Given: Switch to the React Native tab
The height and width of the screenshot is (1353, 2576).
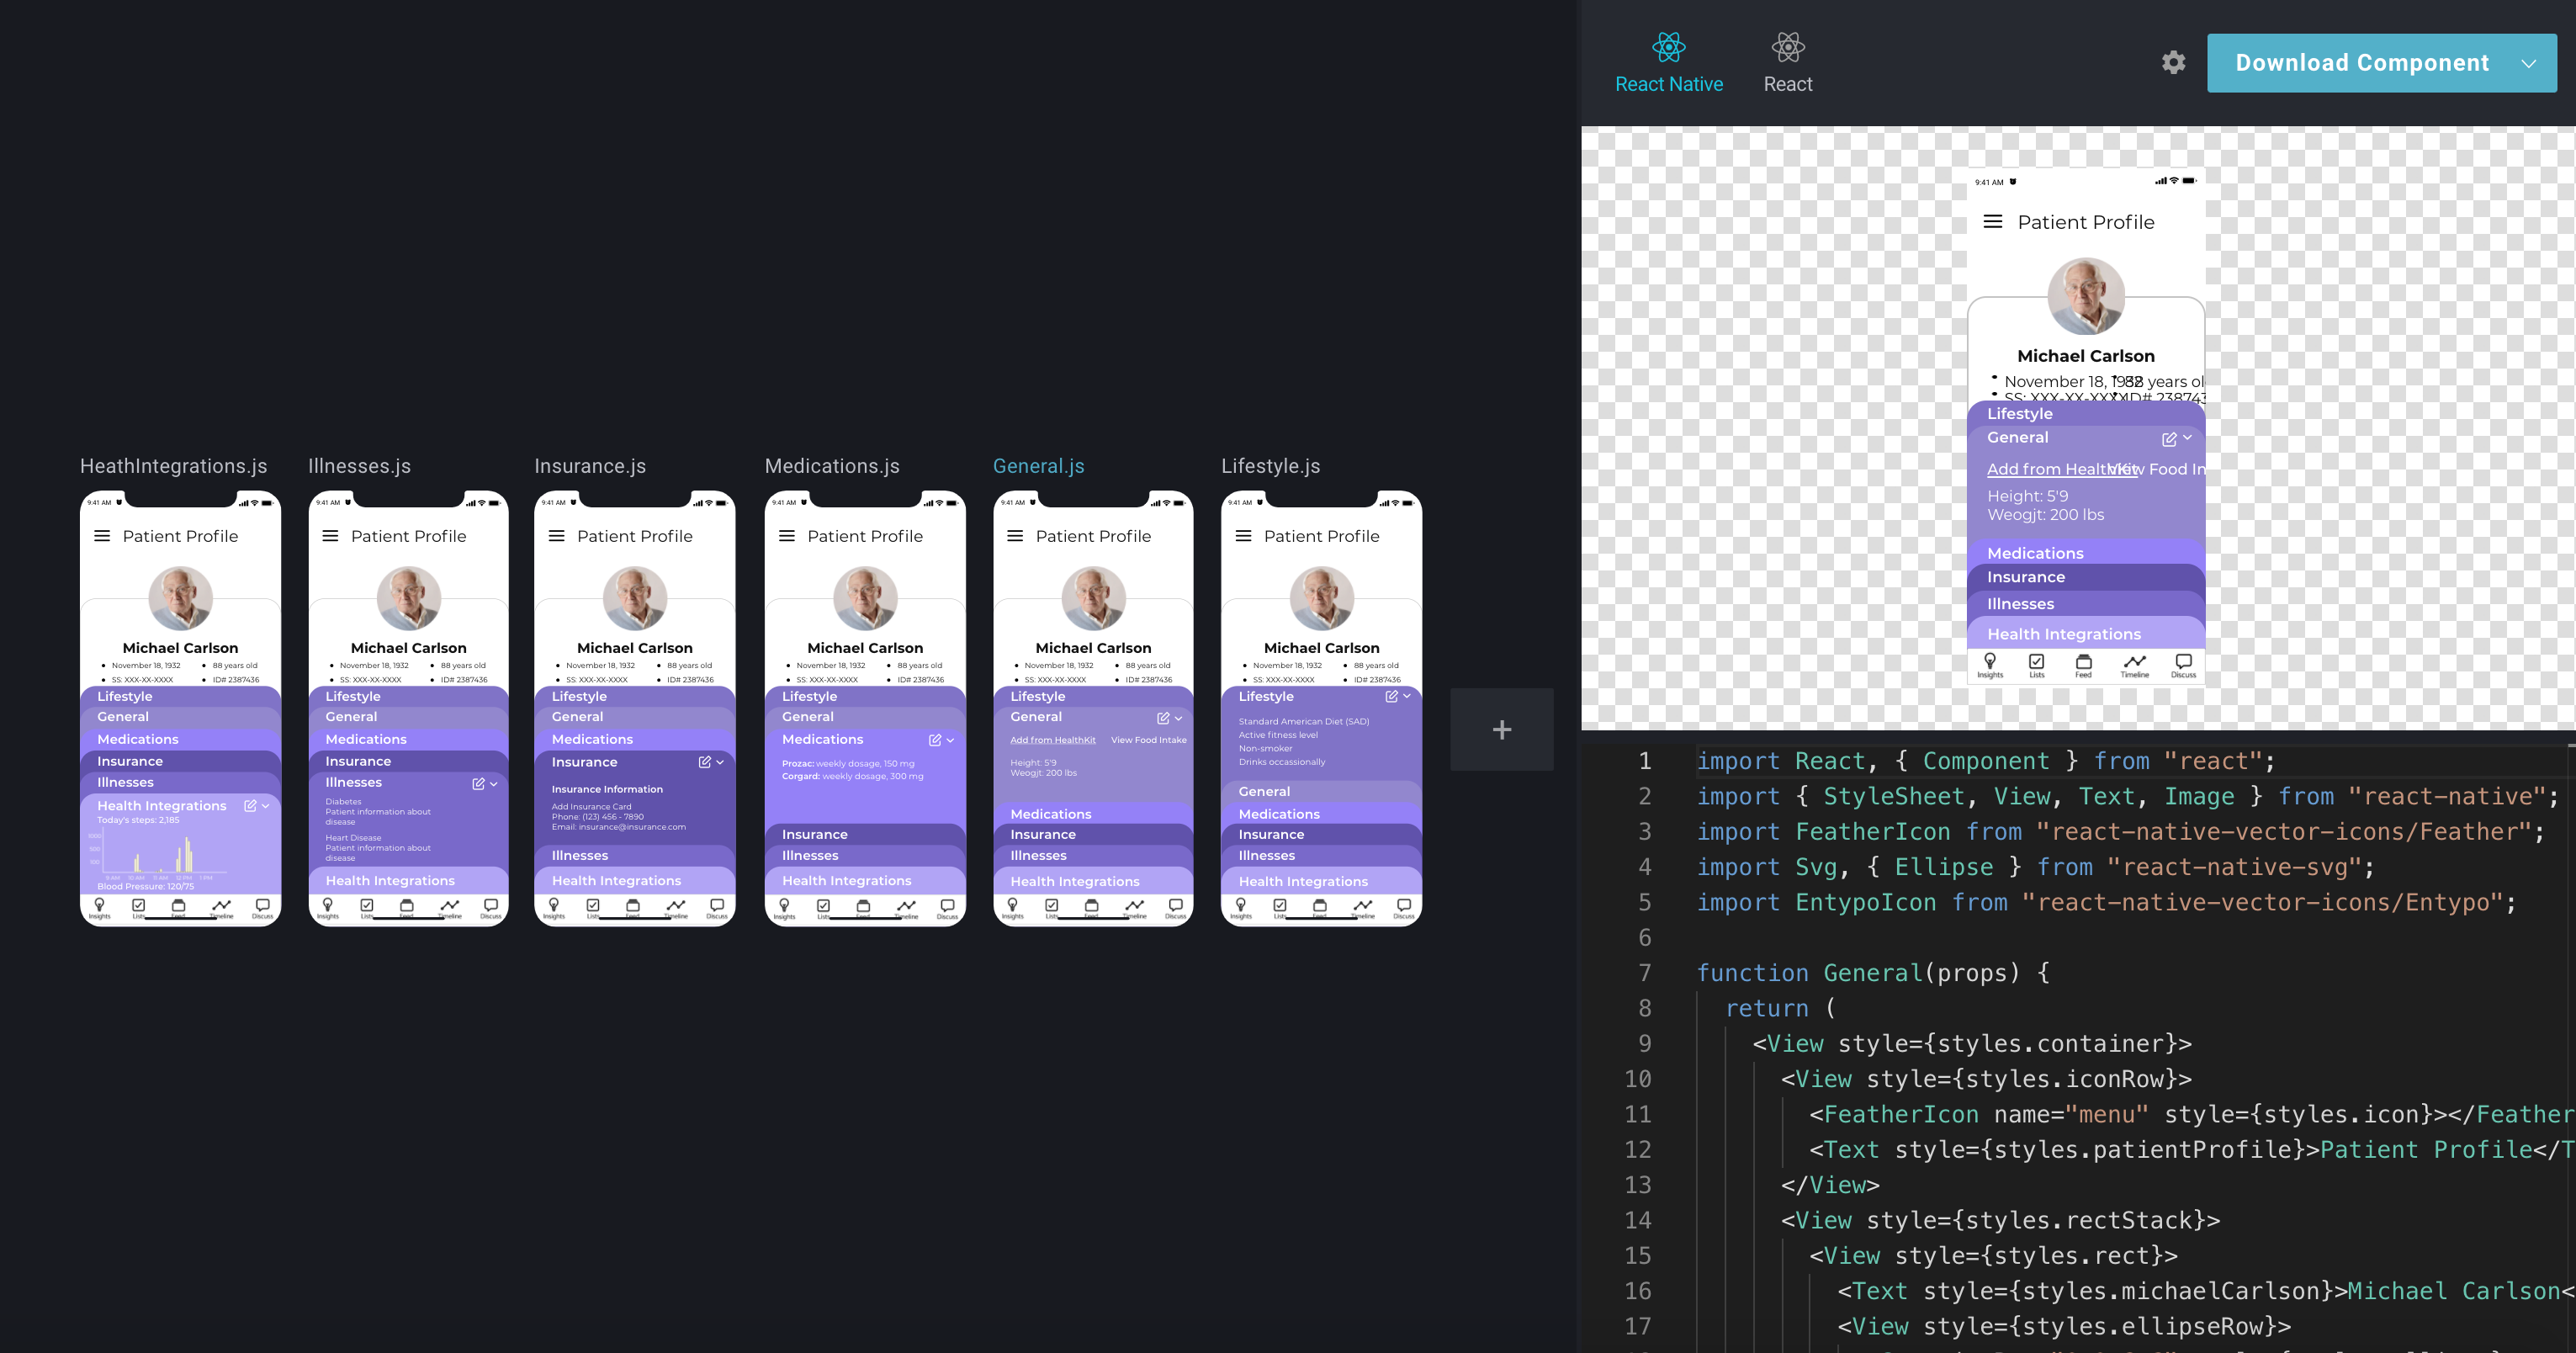Looking at the screenshot, I should (1668, 84).
